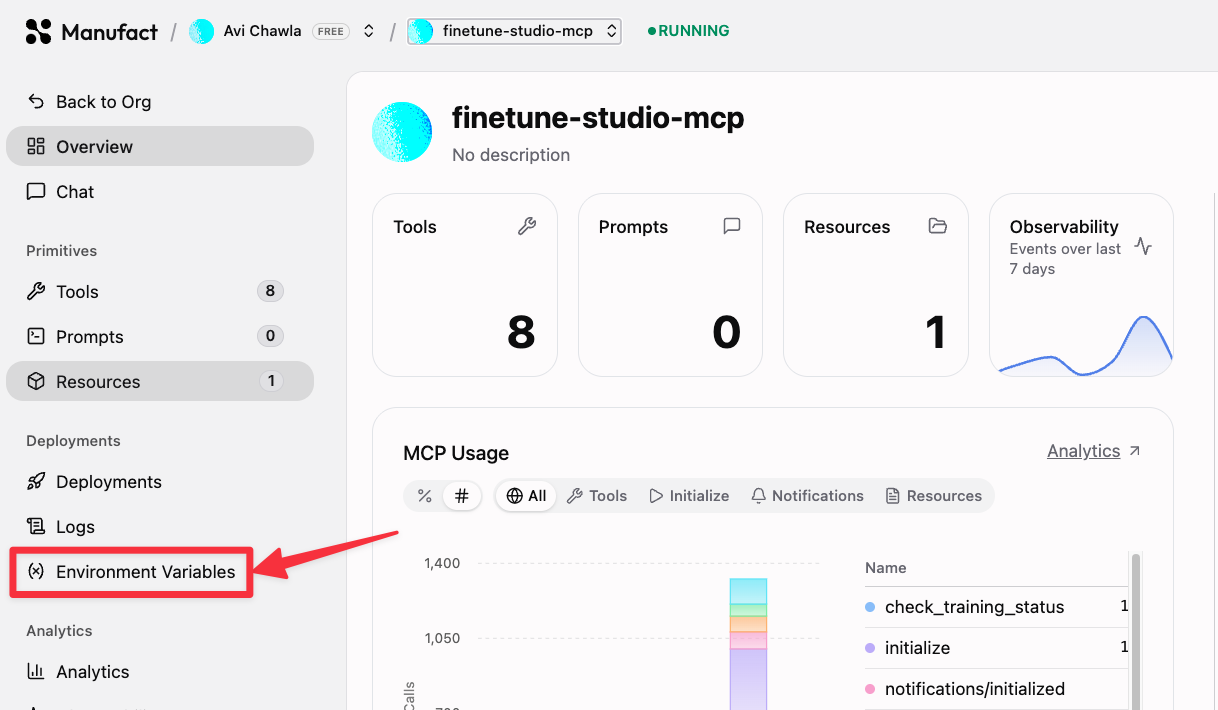The height and width of the screenshot is (710, 1218).
Task: Click the arrow icon next to Analytics link
Action: 1134,451
